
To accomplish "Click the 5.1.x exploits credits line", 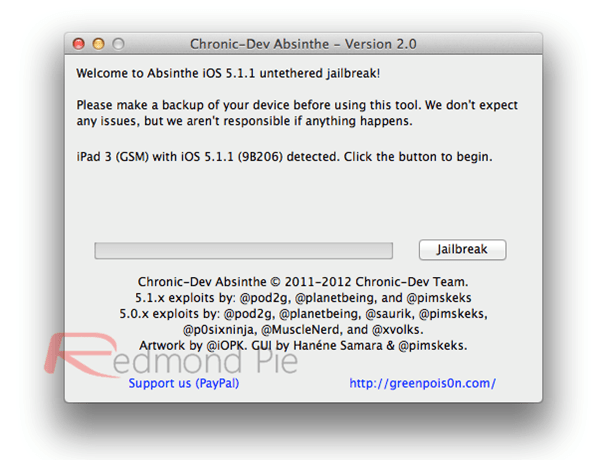I will 303,298.
